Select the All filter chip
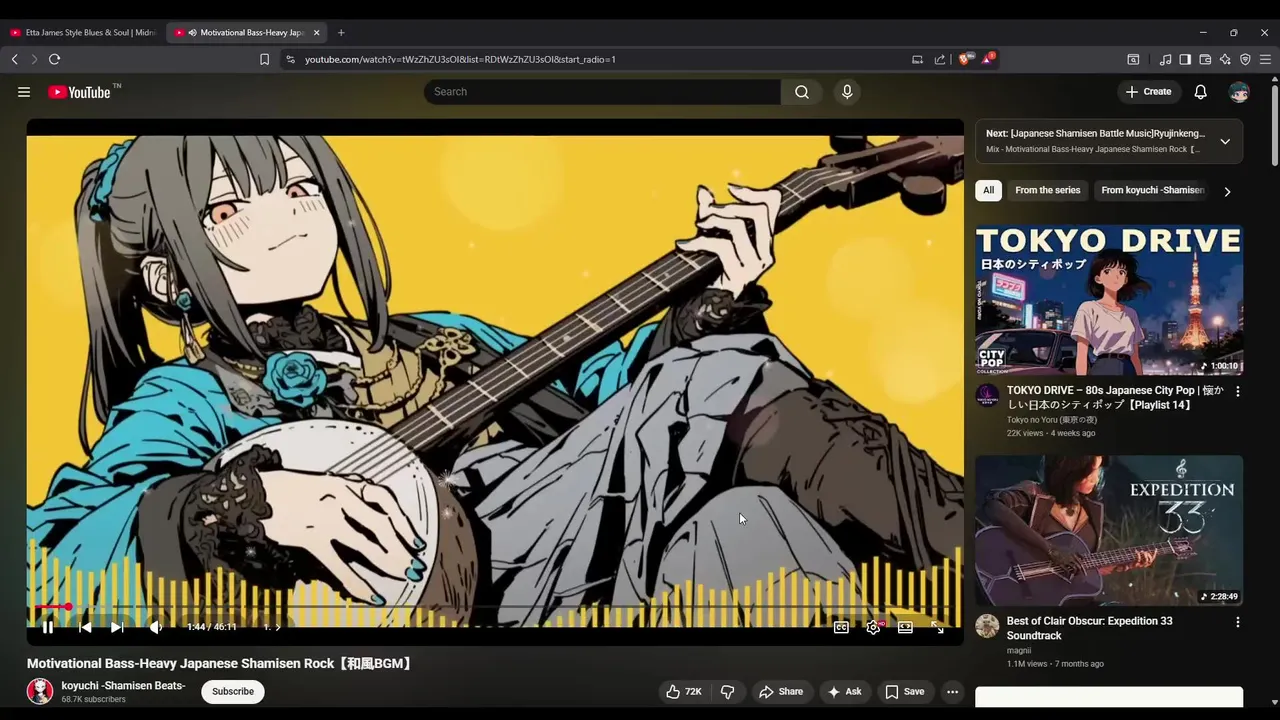 pyautogui.click(x=988, y=190)
